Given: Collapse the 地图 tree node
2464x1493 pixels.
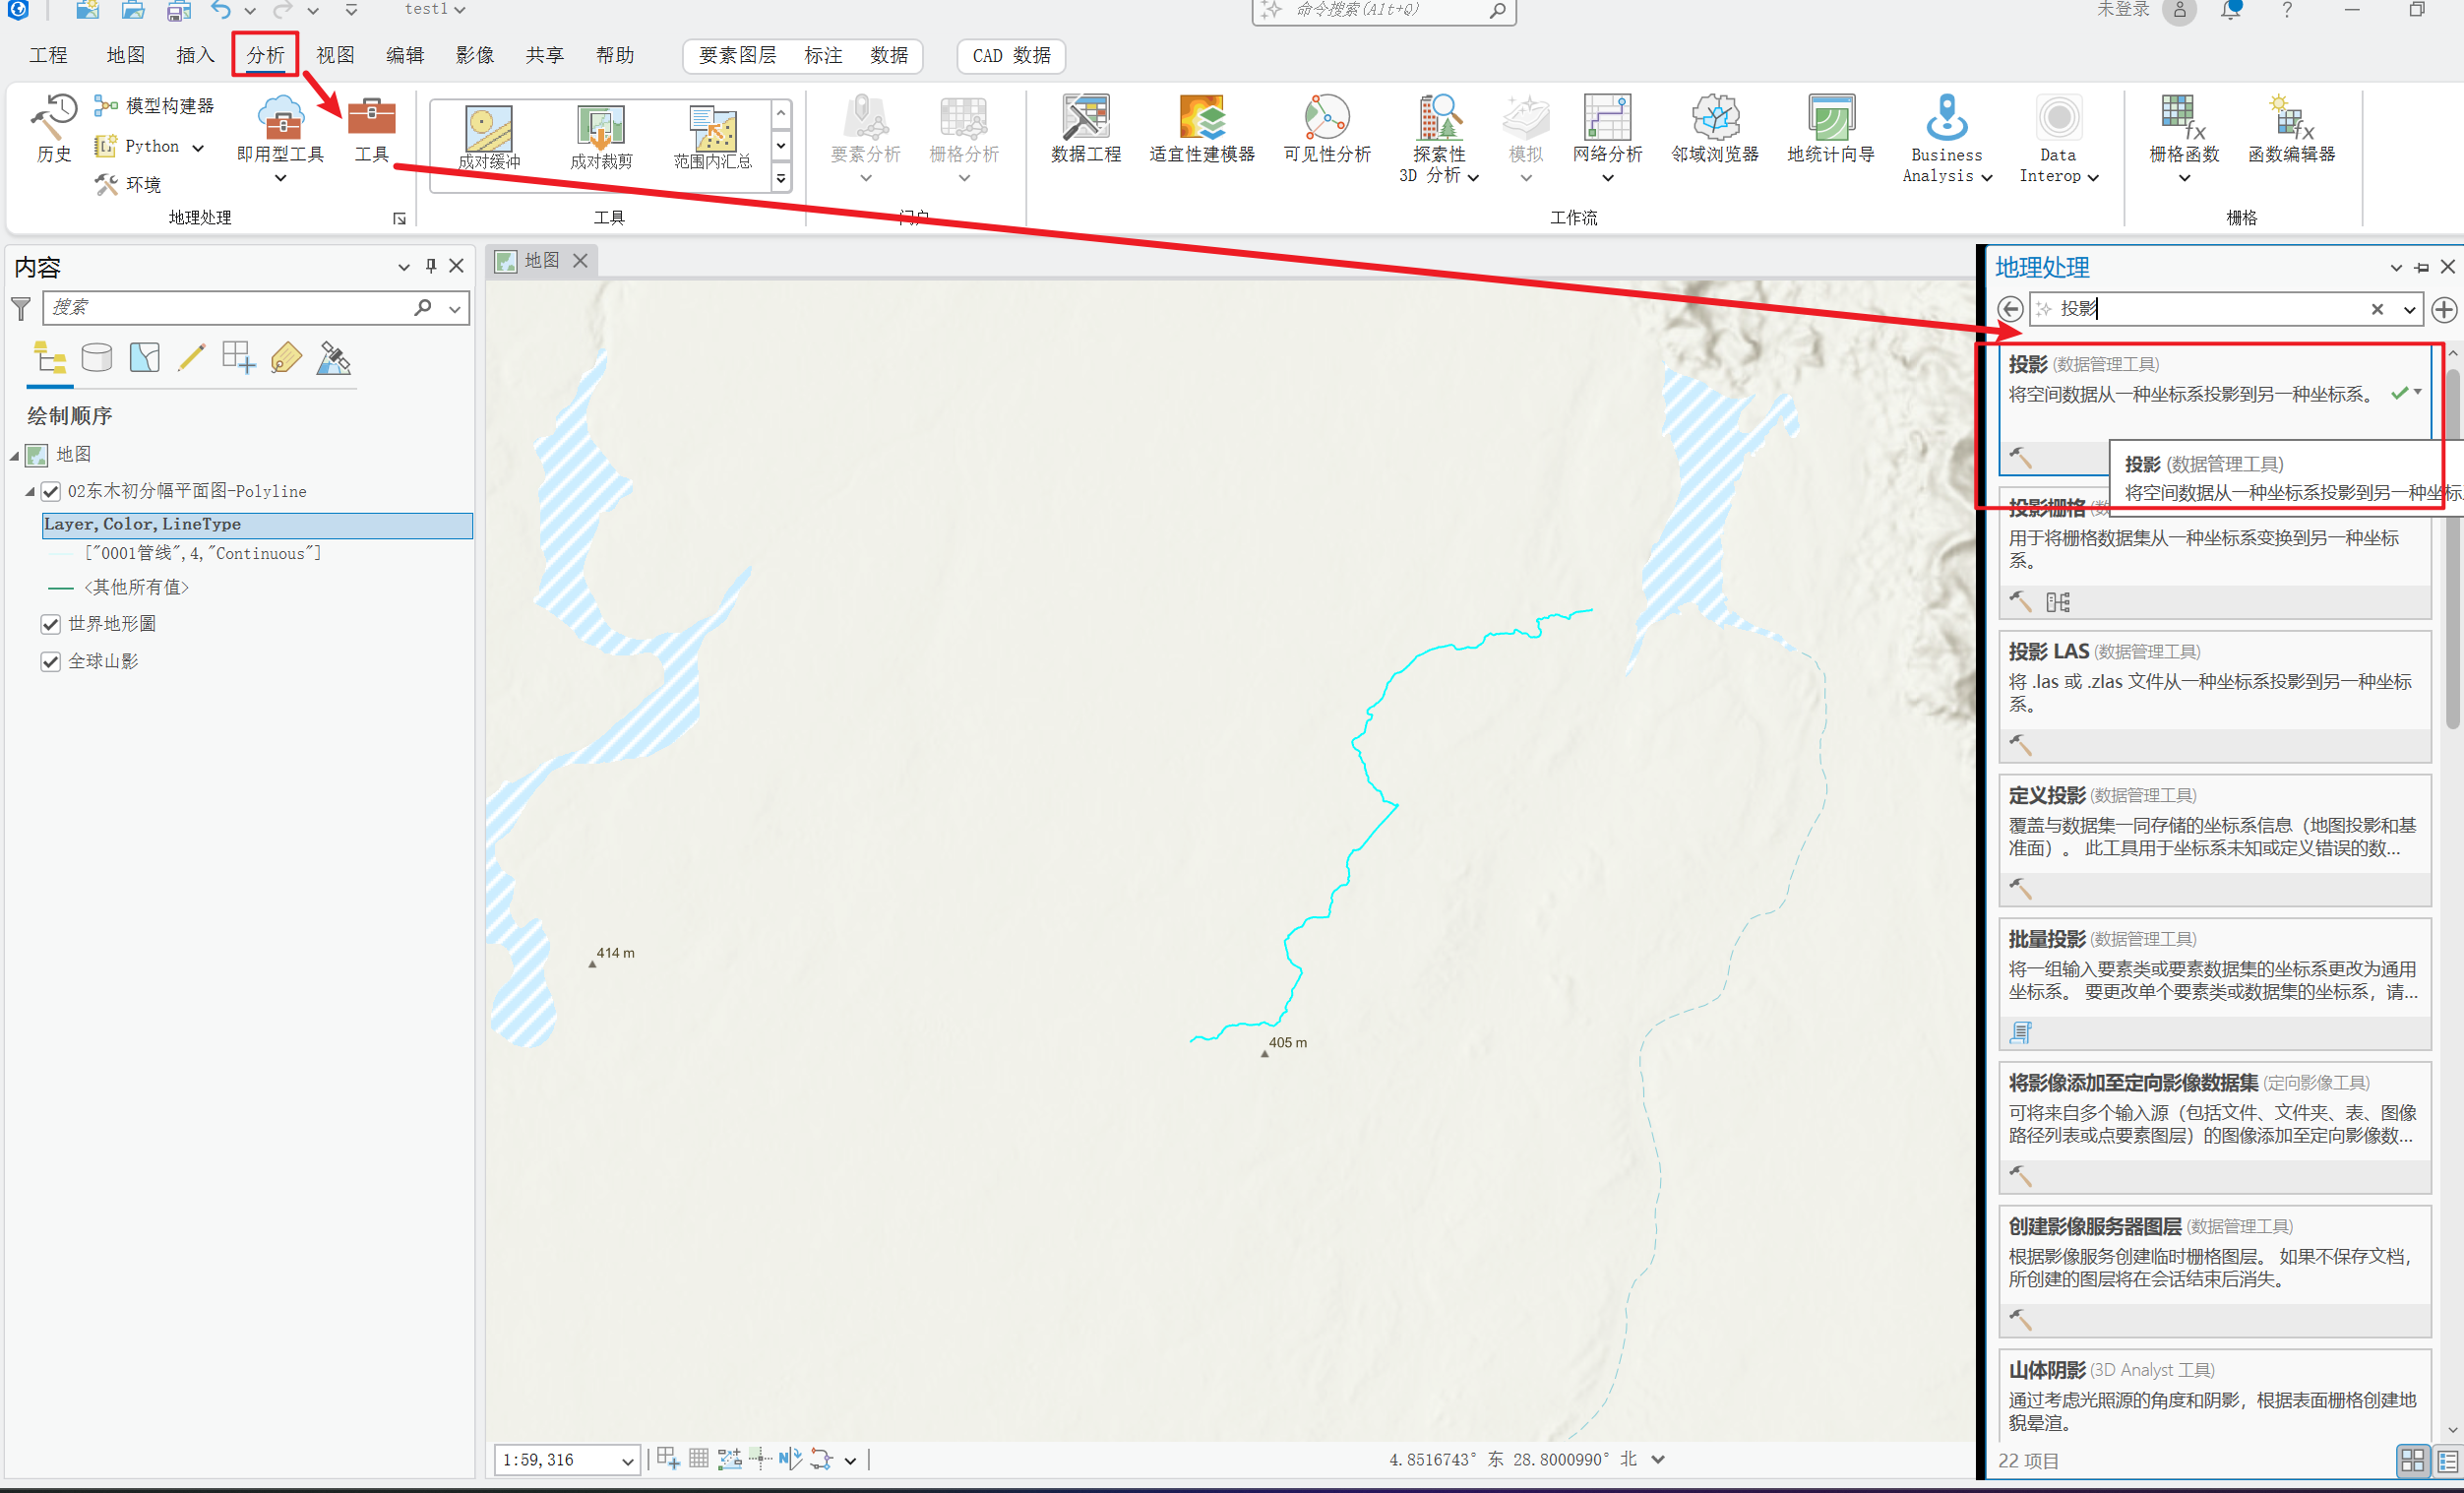Looking at the screenshot, I should 15,456.
